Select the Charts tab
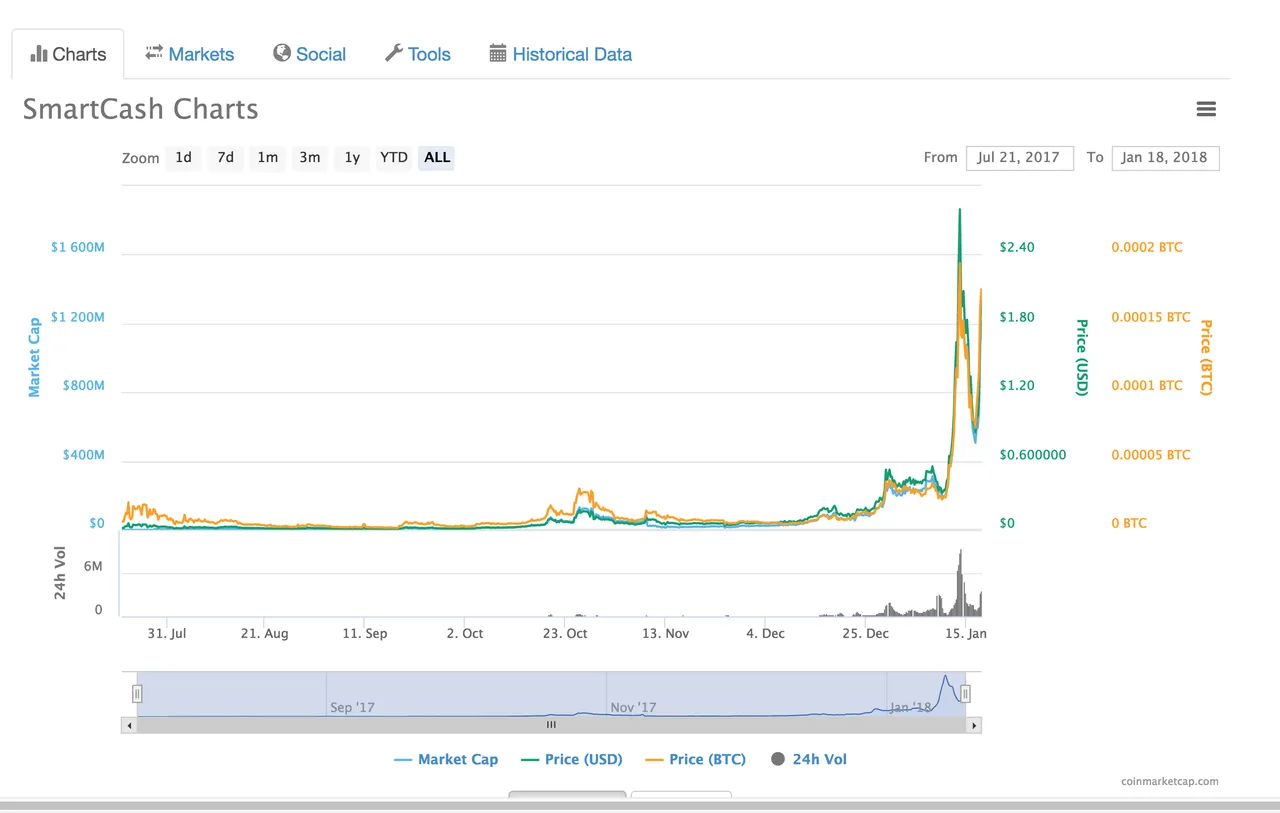Image resolution: width=1280 pixels, height=813 pixels. [x=68, y=54]
